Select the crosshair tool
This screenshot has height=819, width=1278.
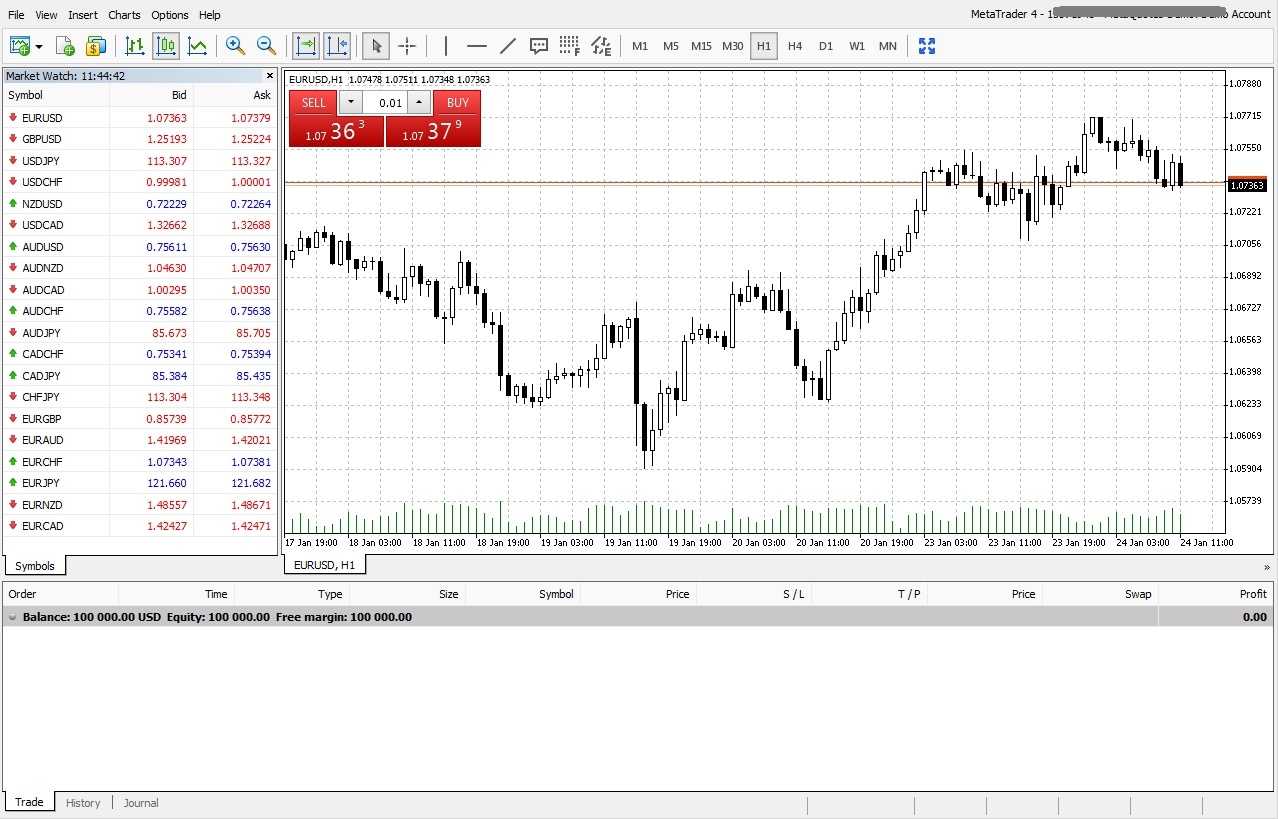407,46
